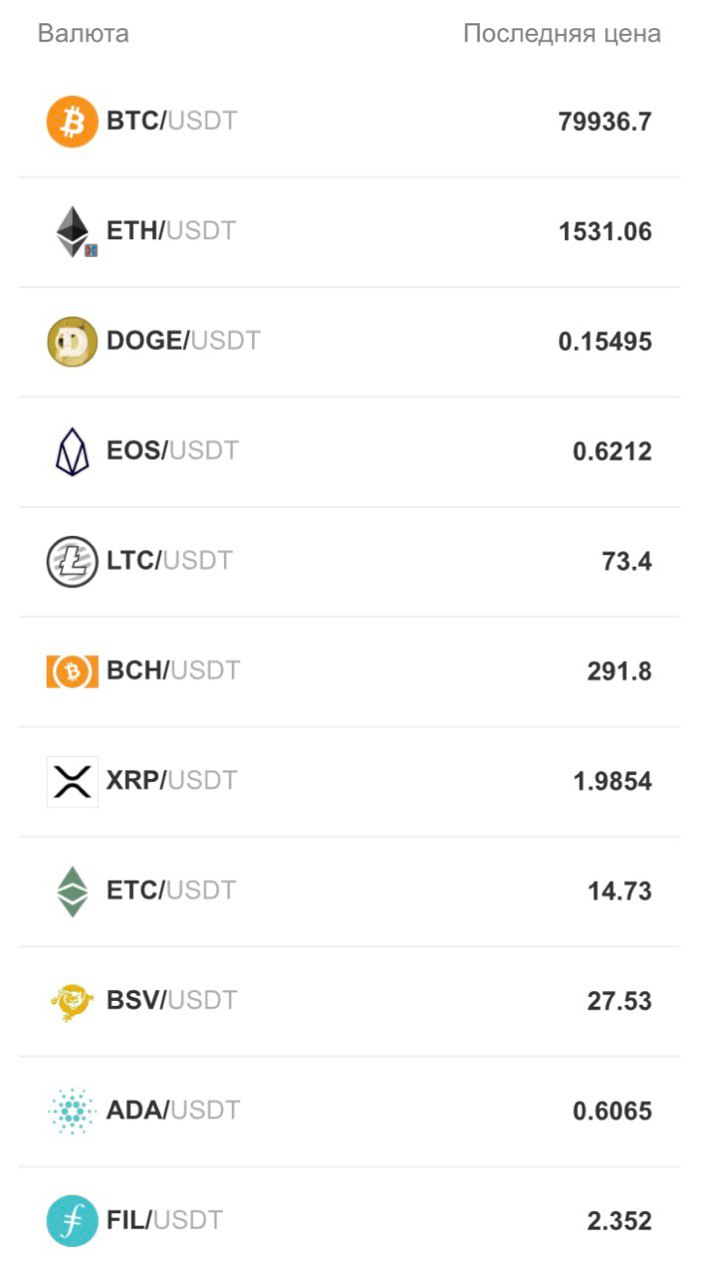Click the Bitcoin SV gold icon
This screenshot has height=1280, width=727.
point(72,1002)
